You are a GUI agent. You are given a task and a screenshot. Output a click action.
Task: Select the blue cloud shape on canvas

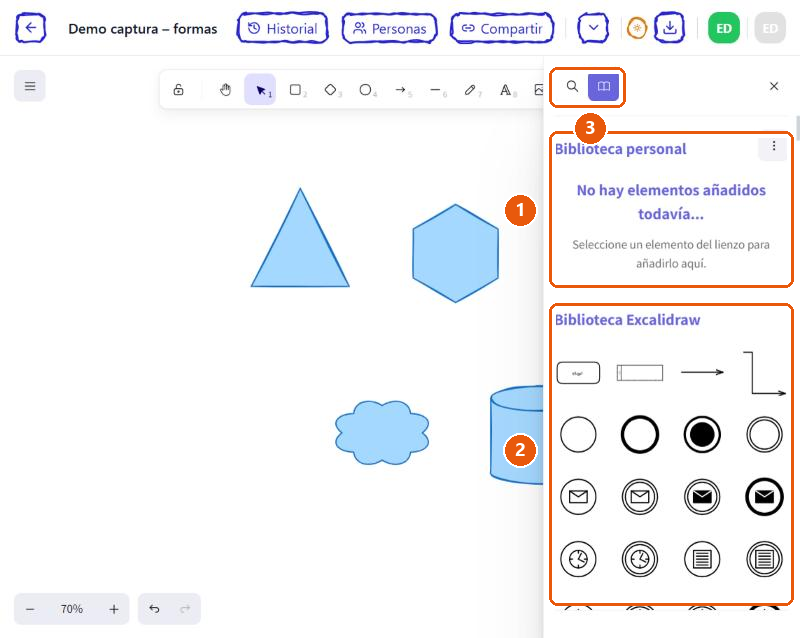pyautogui.click(x=382, y=433)
